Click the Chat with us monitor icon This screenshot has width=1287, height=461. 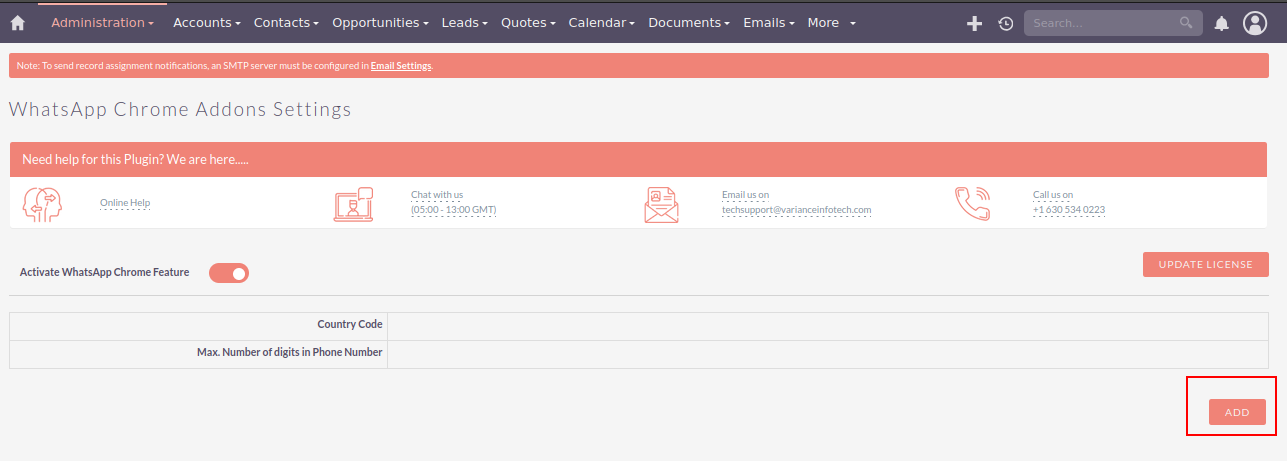(x=353, y=204)
